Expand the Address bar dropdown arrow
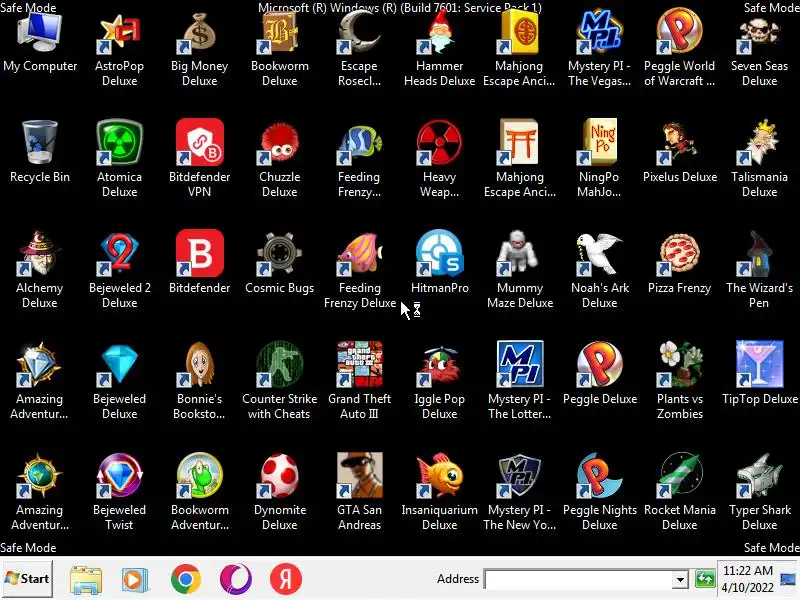The width and height of the screenshot is (800, 600). click(x=680, y=580)
